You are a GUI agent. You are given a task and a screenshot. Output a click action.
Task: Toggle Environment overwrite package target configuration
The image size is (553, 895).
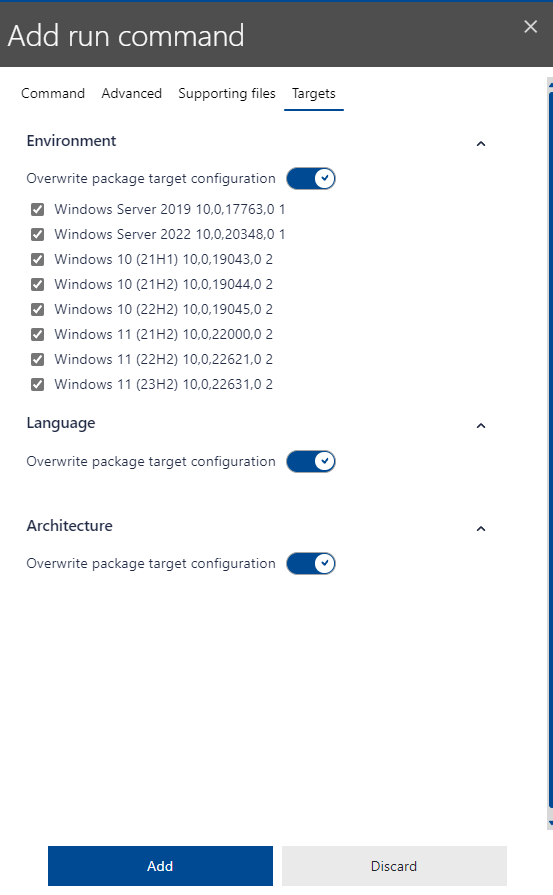(x=310, y=178)
